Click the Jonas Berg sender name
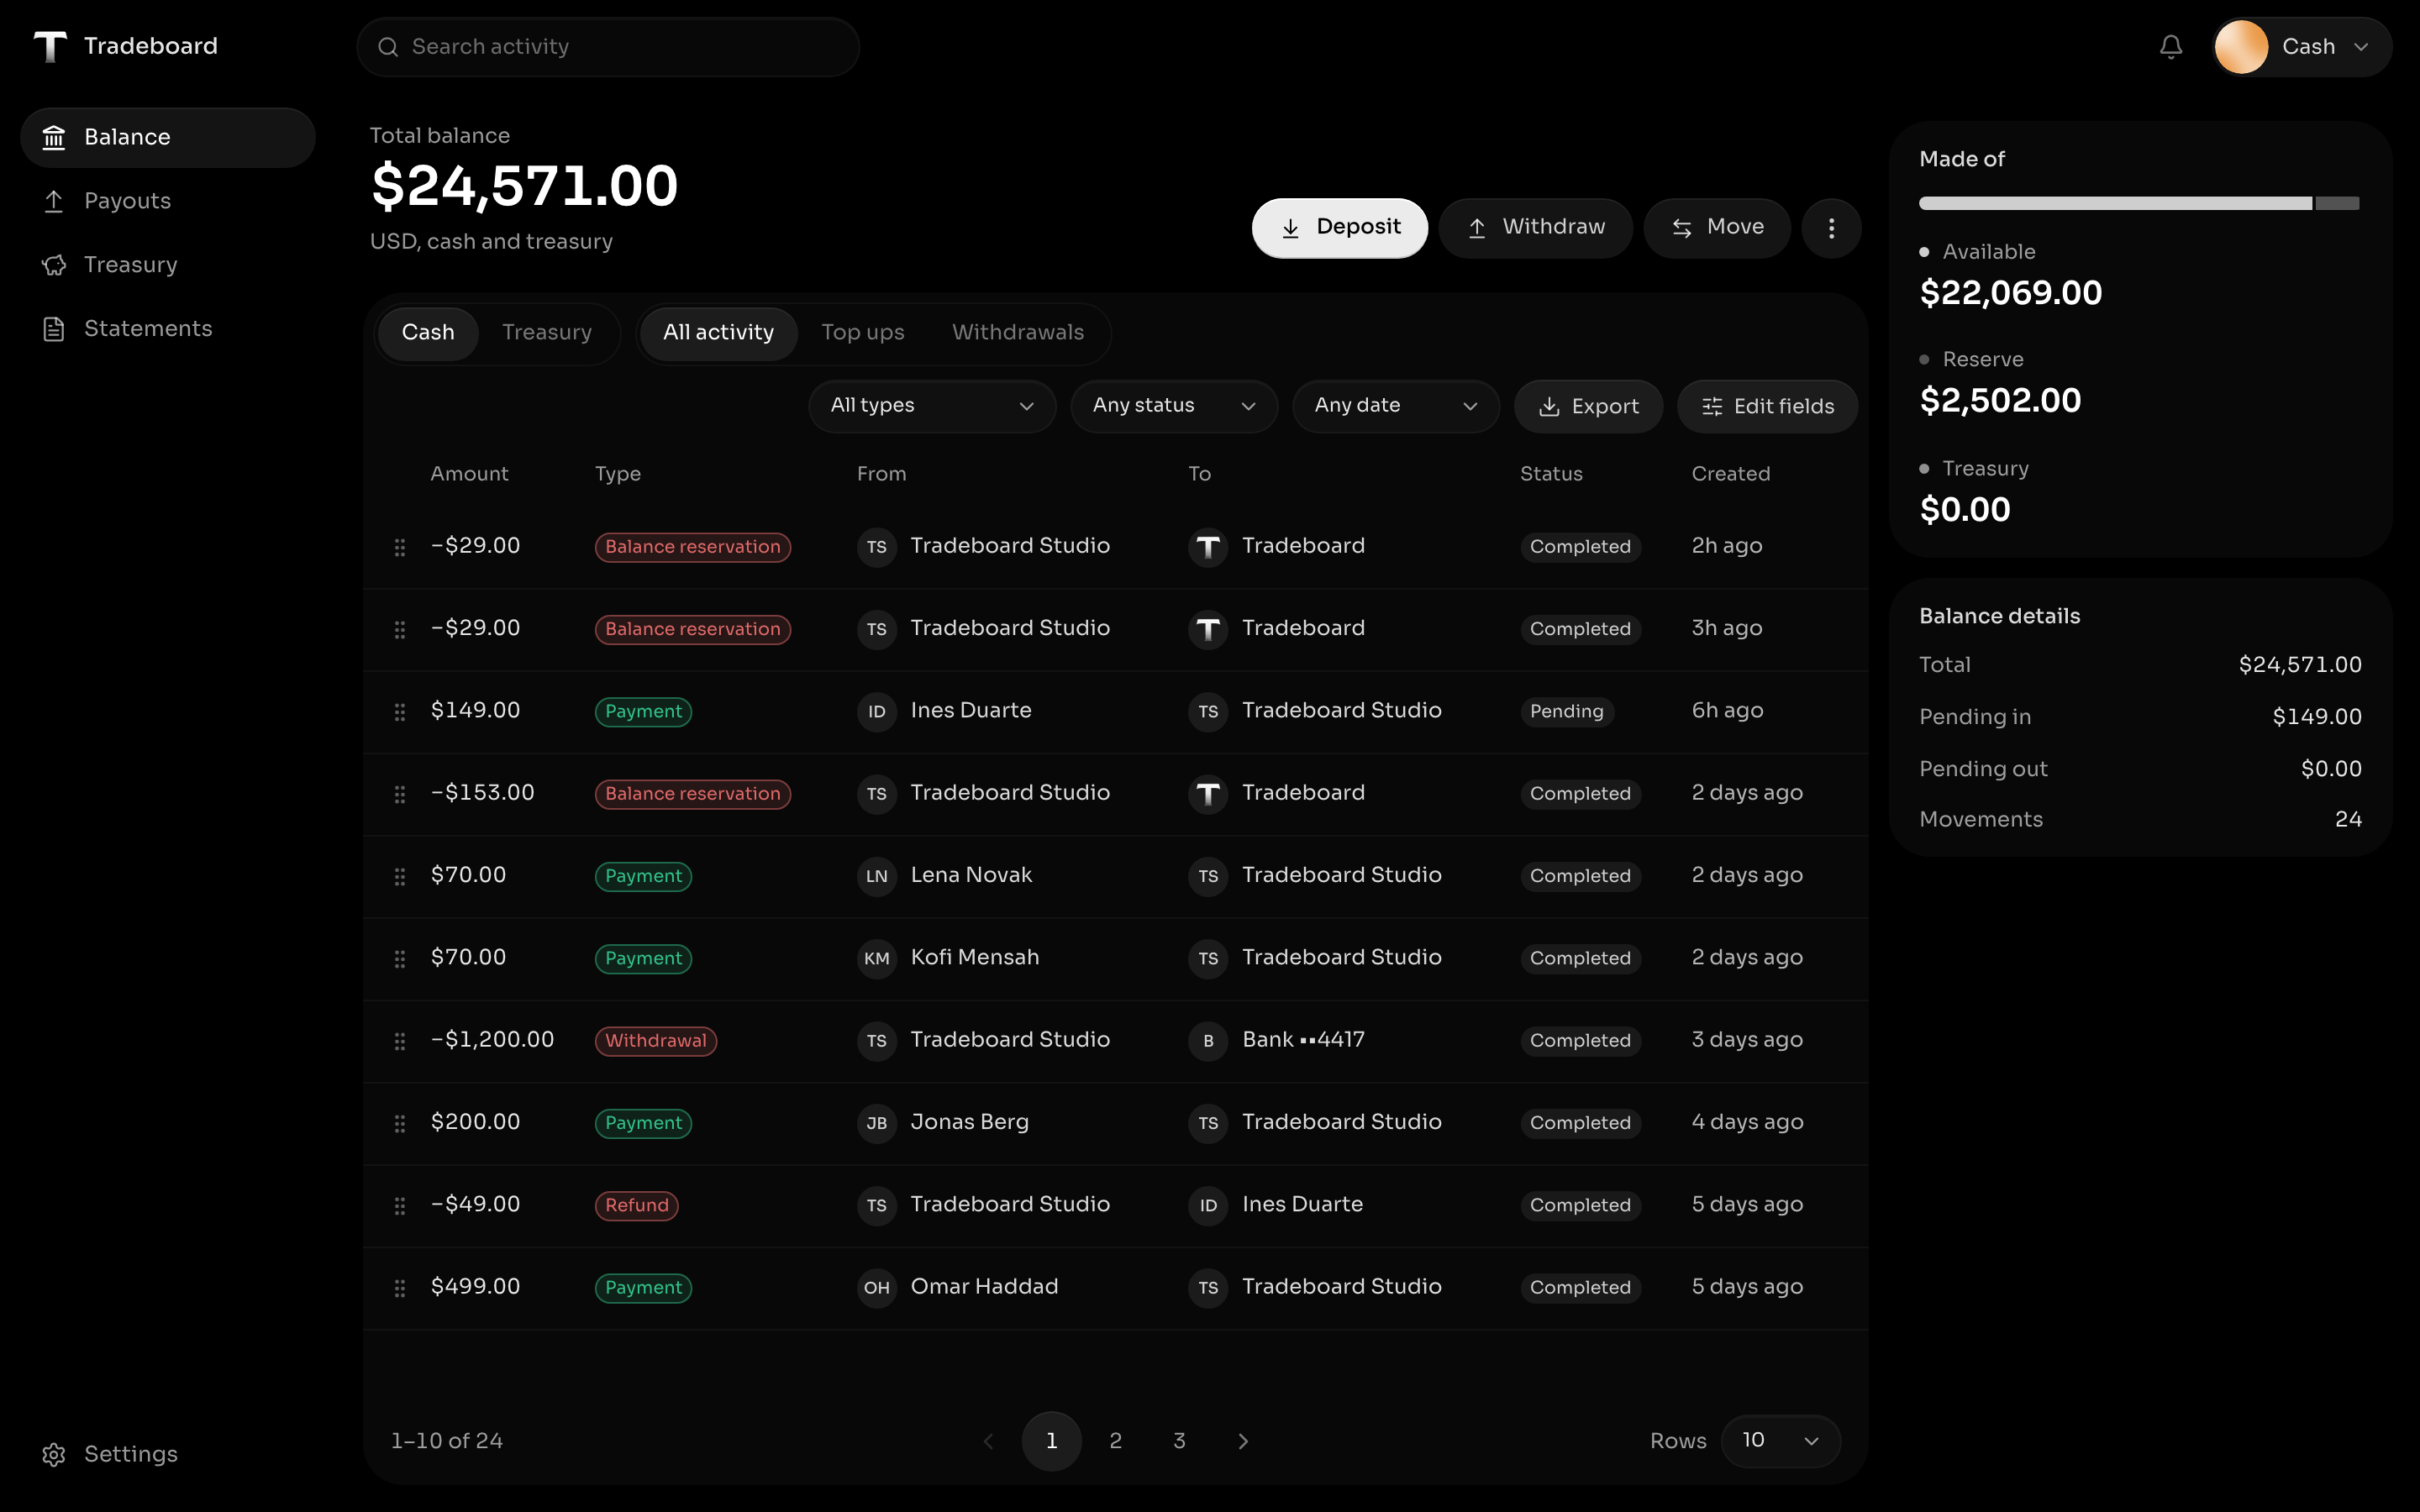The width and height of the screenshot is (2420, 1512). coord(969,1122)
